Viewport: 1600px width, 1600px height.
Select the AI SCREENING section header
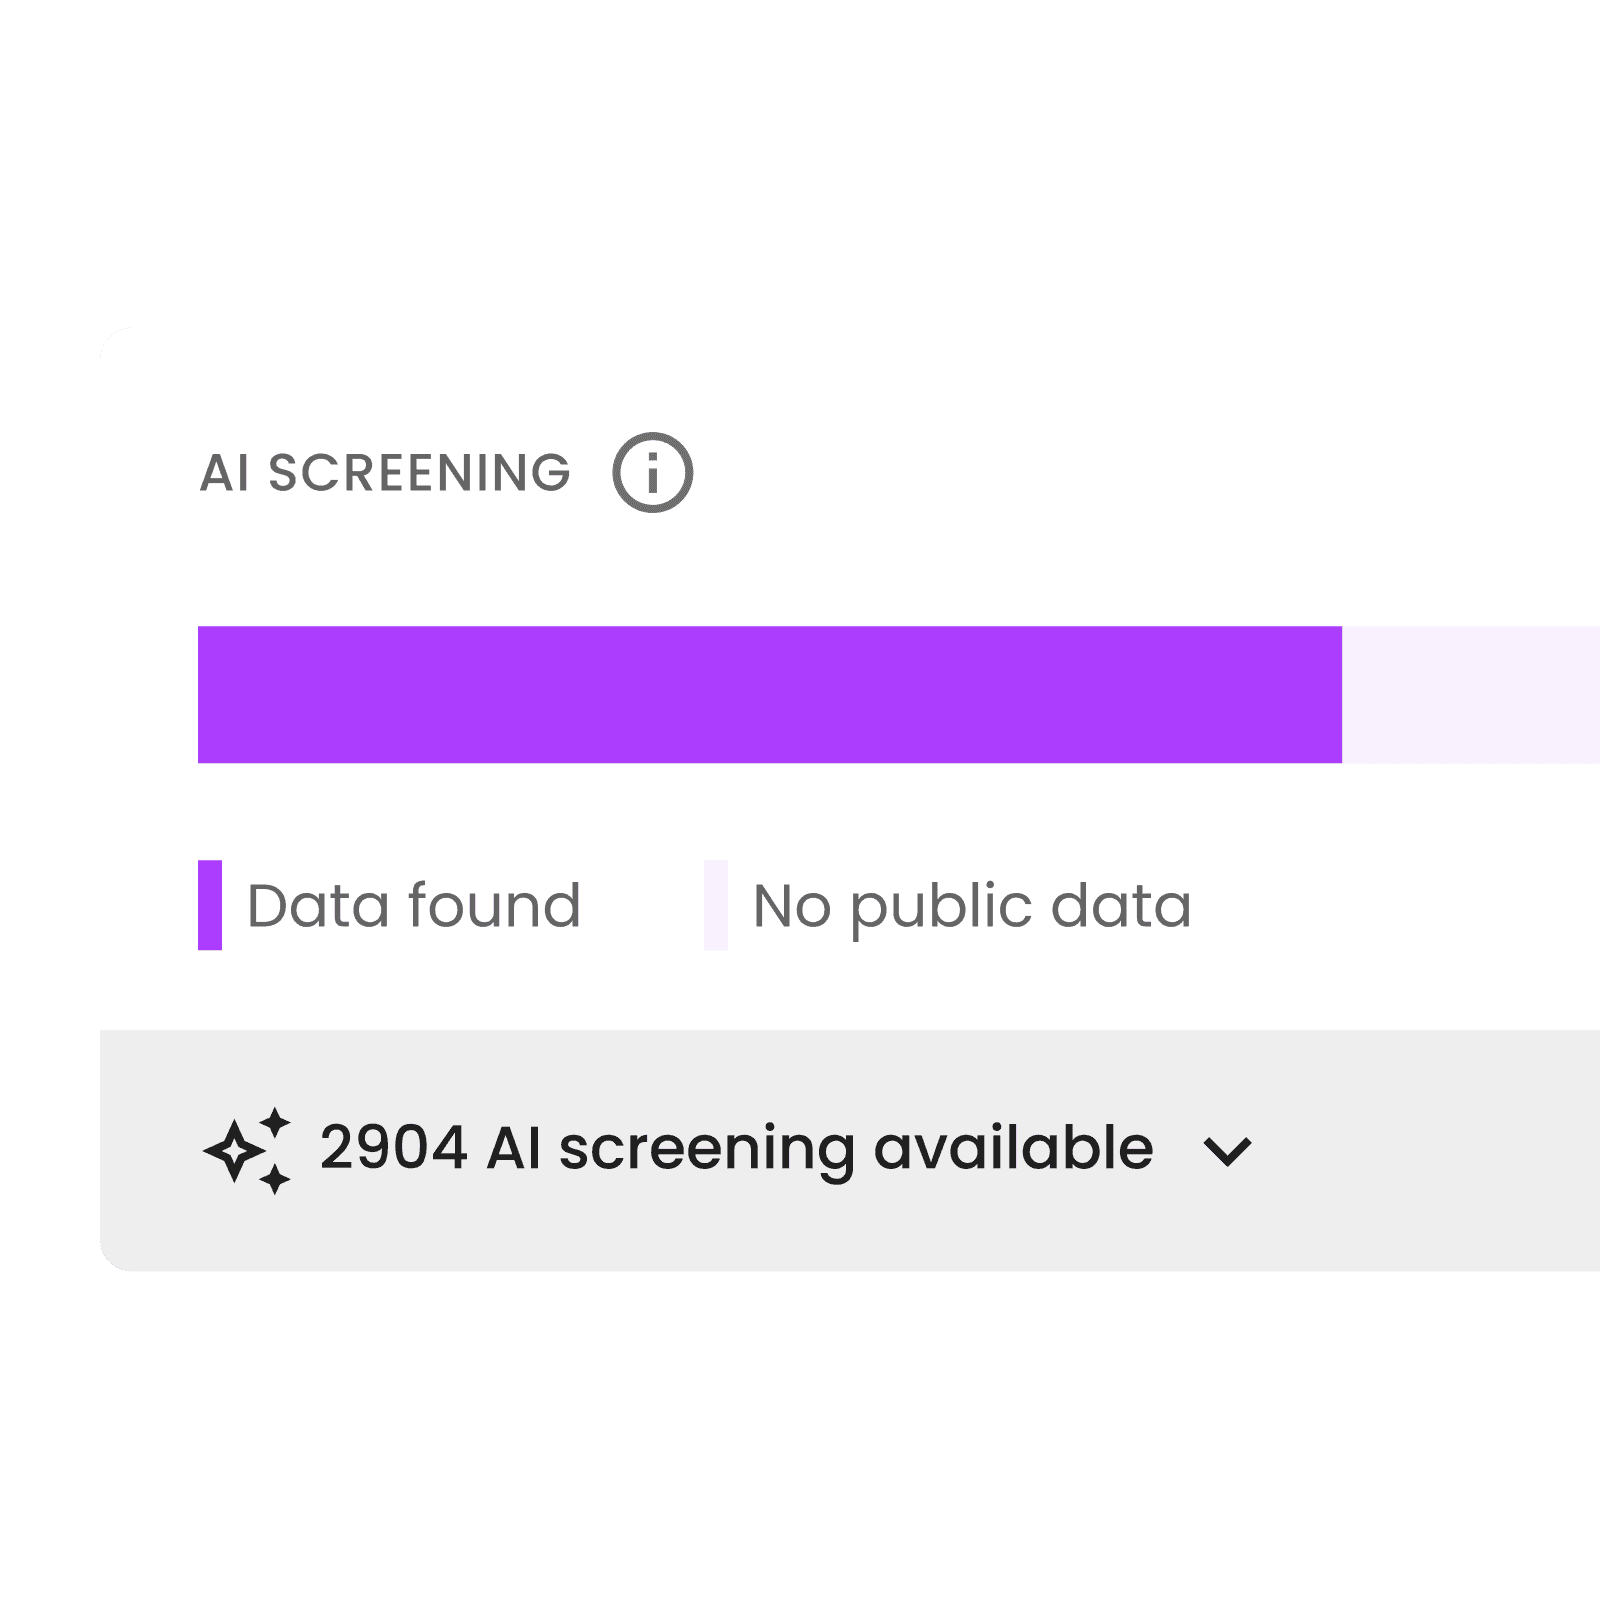point(385,471)
